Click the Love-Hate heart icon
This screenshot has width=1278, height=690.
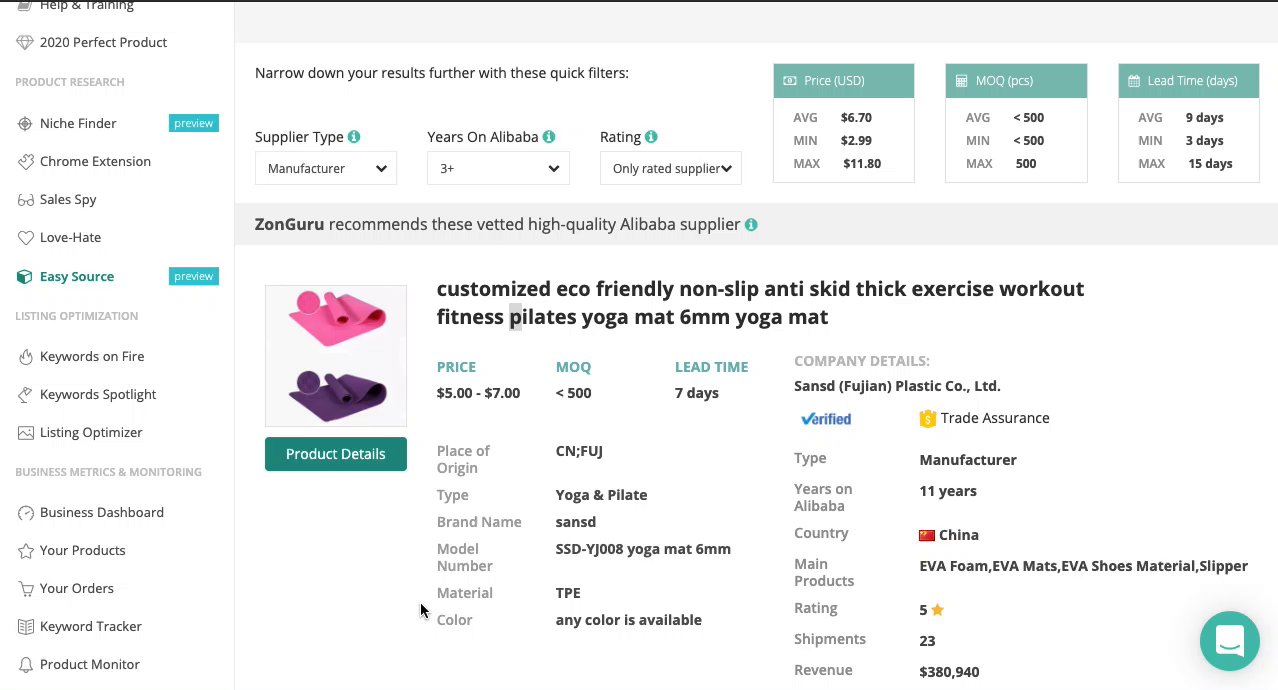click(x=25, y=237)
